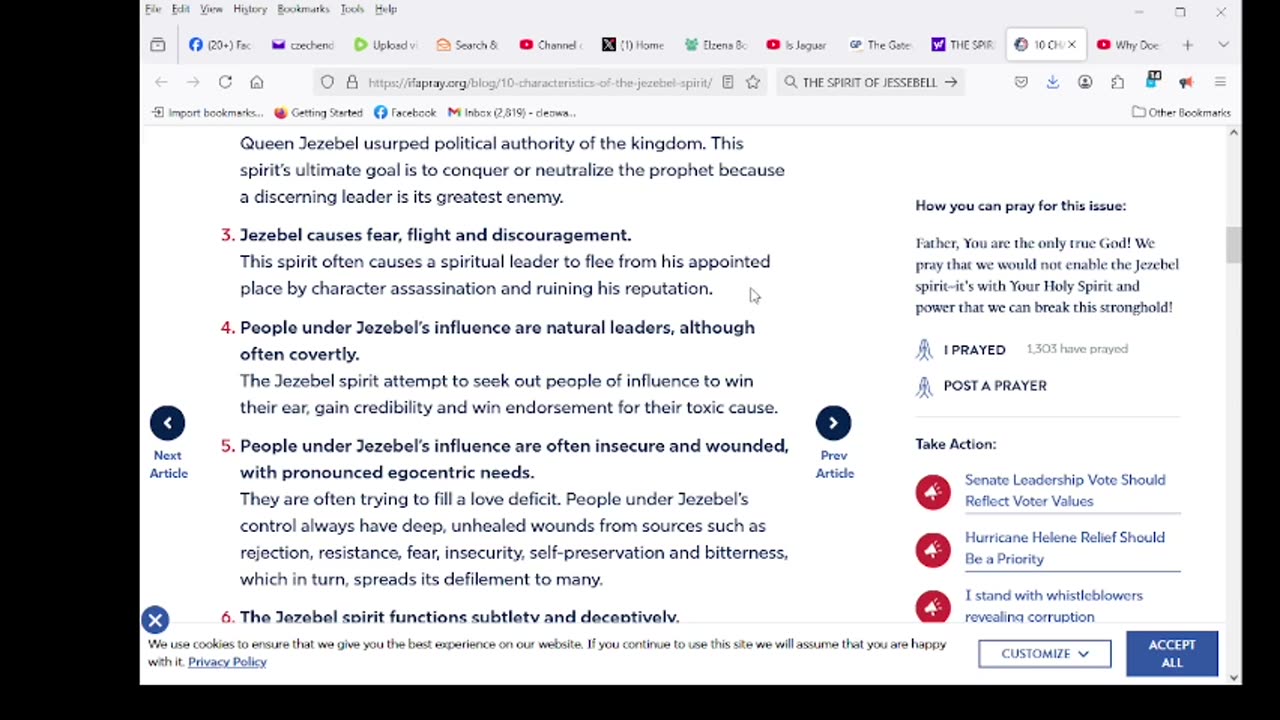Open the Firefox account icon
The height and width of the screenshot is (720, 1280).
click(x=1085, y=82)
